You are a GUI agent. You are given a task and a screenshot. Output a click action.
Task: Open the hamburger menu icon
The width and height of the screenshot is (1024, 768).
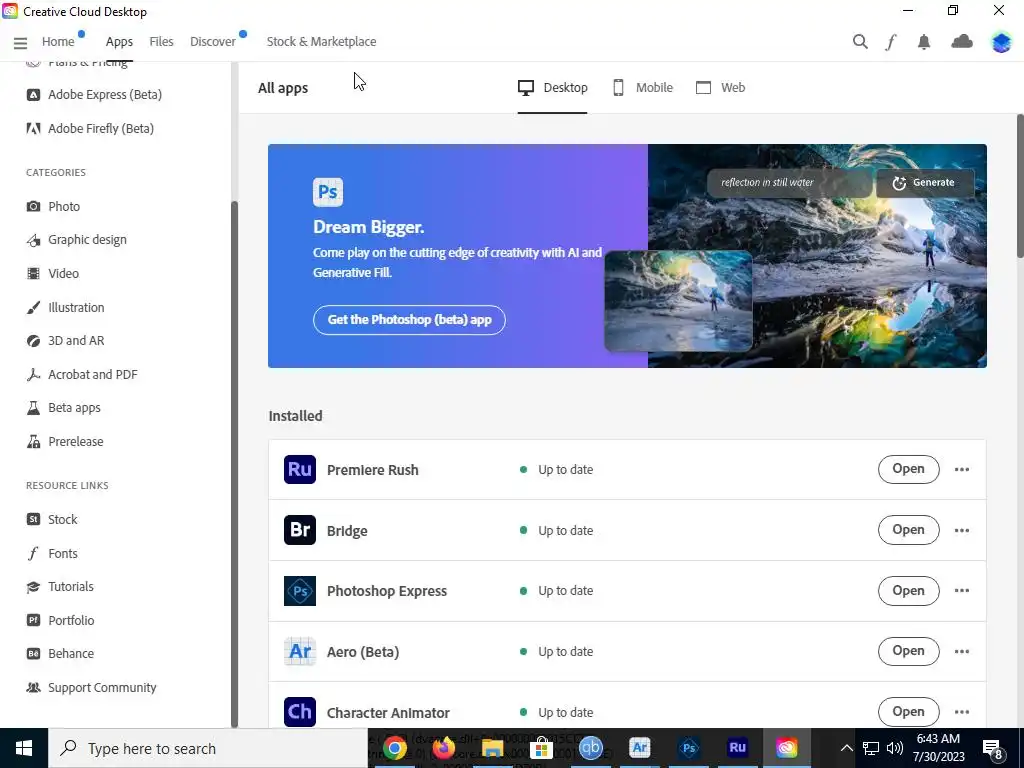pyautogui.click(x=20, y=43)
